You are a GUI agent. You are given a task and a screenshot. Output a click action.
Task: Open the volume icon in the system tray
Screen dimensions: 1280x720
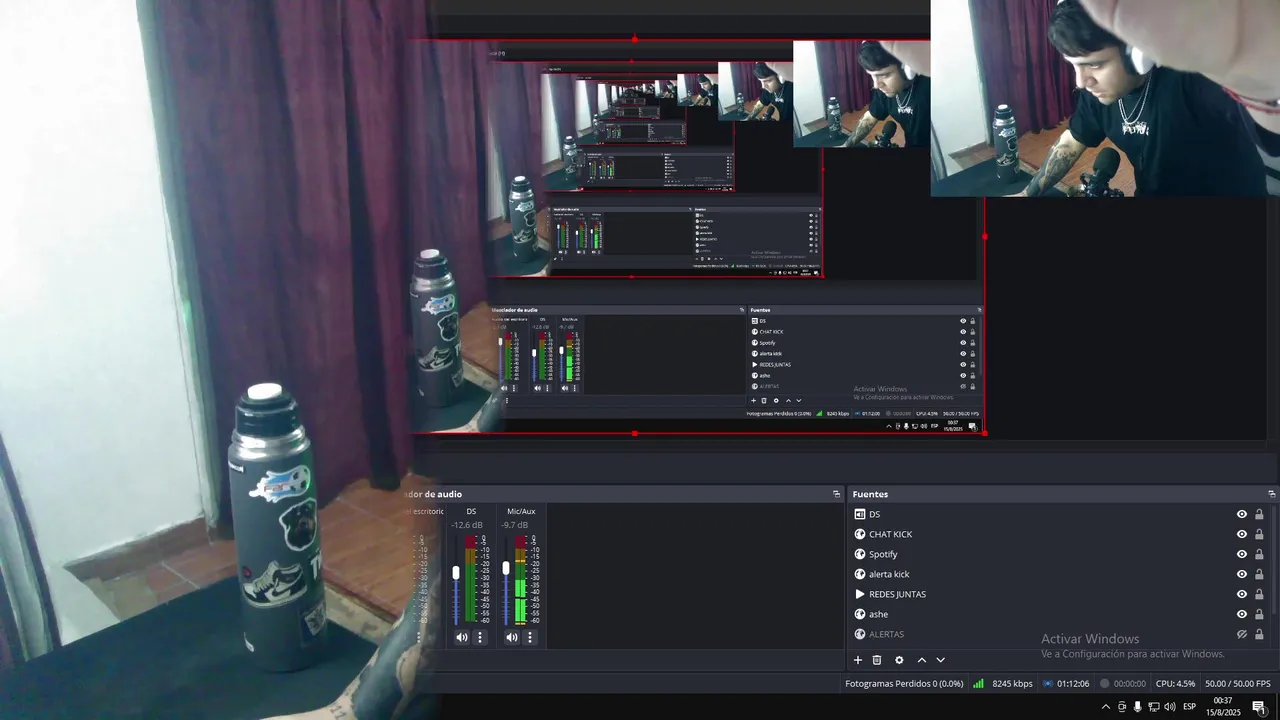(x=1170, y=707)
